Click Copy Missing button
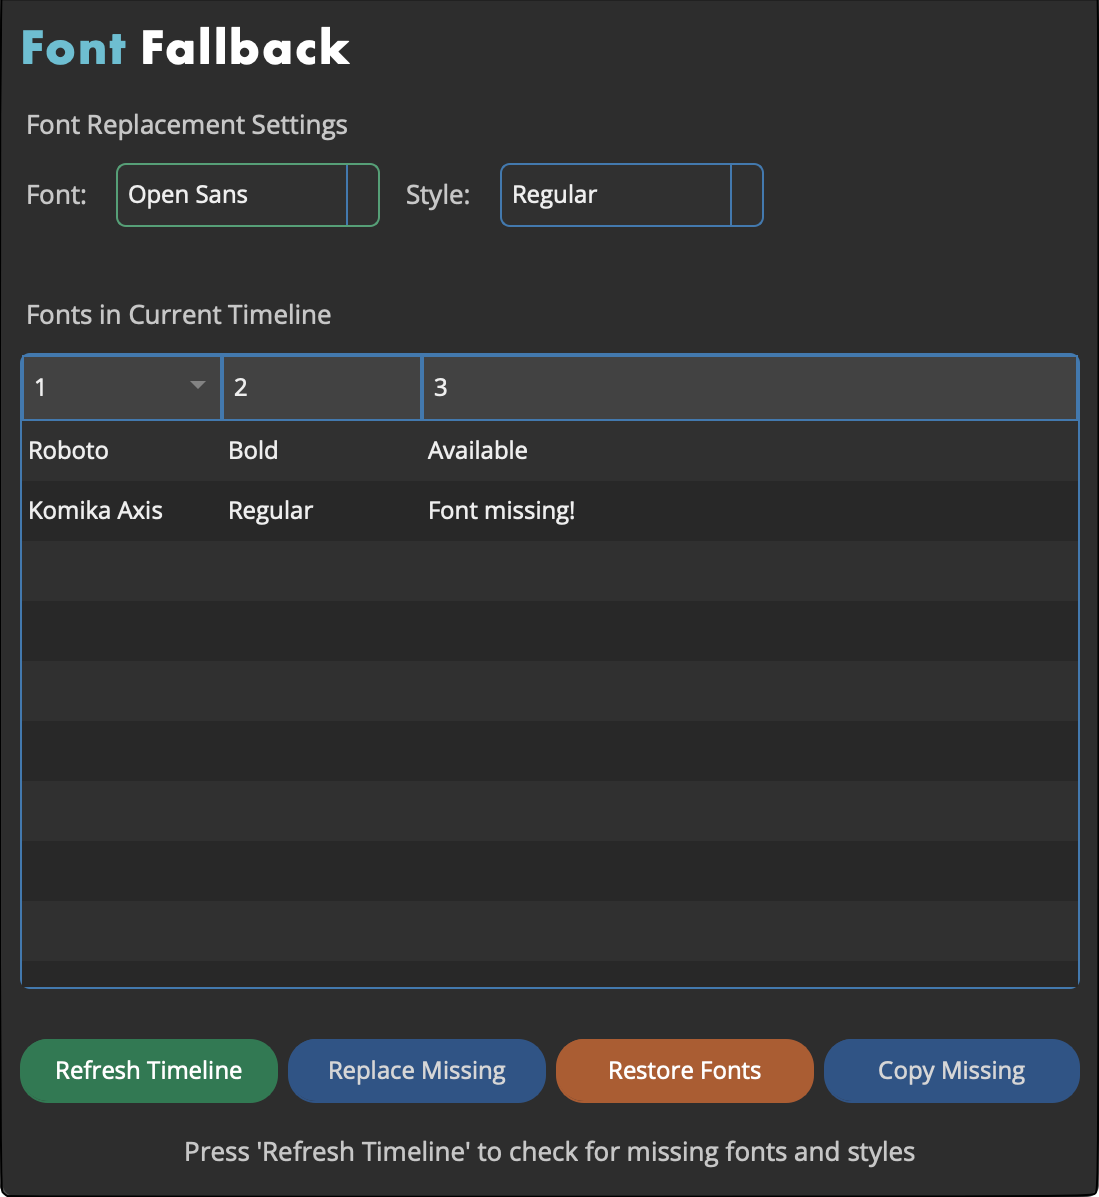 [x=952, y=1070]
